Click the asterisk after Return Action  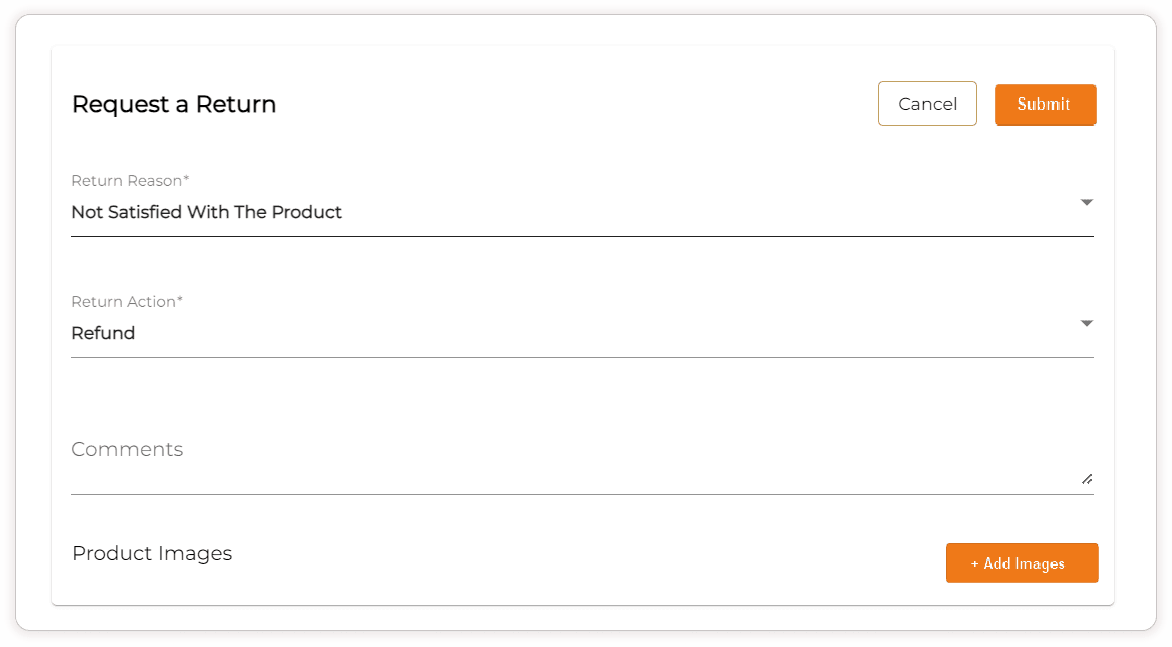click(180, 301)
